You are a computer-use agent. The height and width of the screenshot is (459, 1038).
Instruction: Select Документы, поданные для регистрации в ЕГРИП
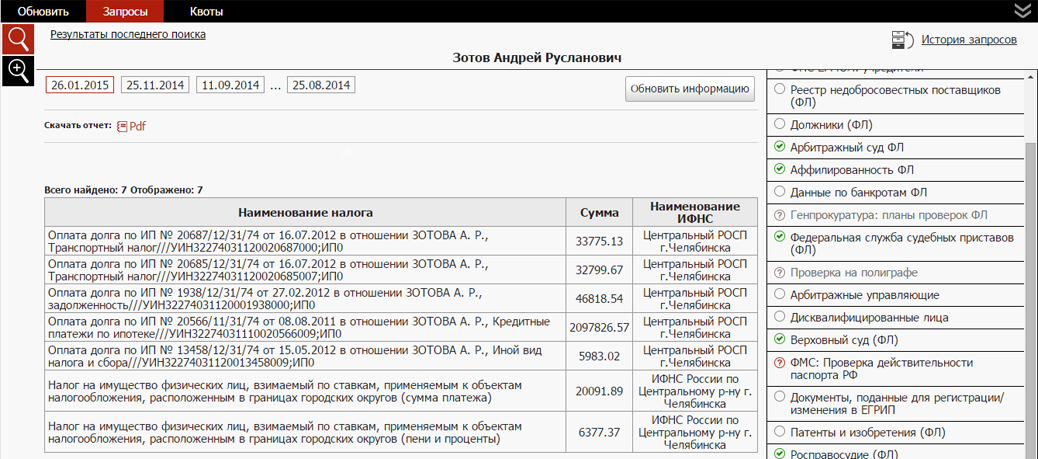tap(896, 404)
